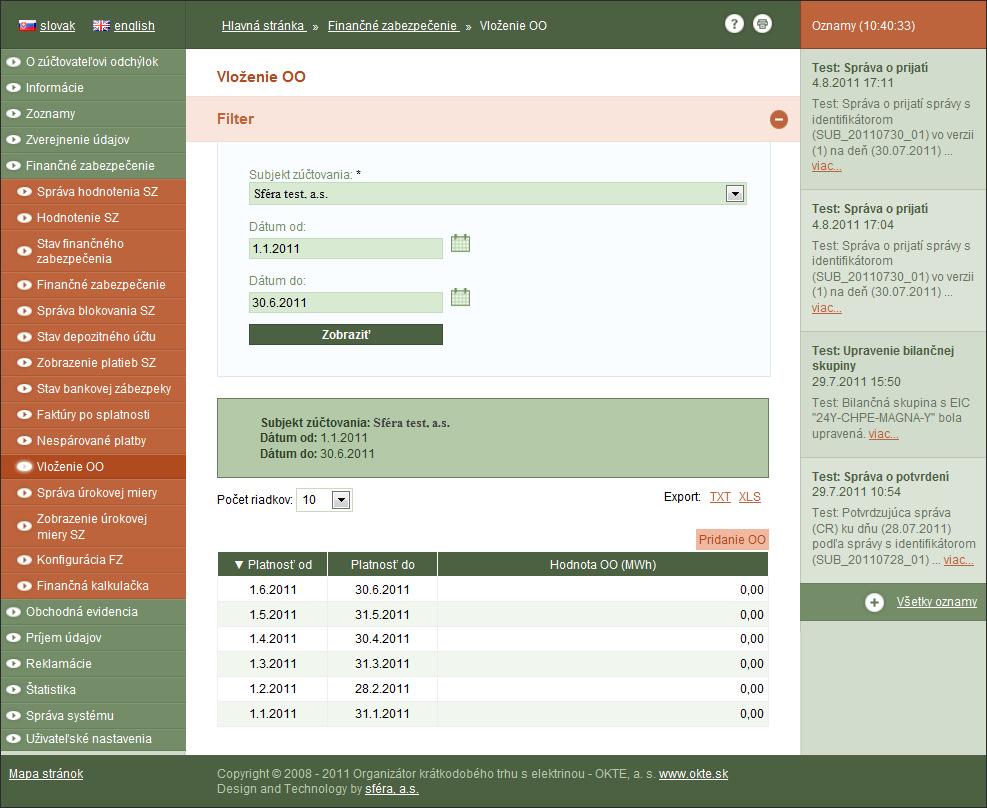Click plus icon beside Všetky oznamy
The width and height of the screenshot is (987, 808).
click(874, 602)
